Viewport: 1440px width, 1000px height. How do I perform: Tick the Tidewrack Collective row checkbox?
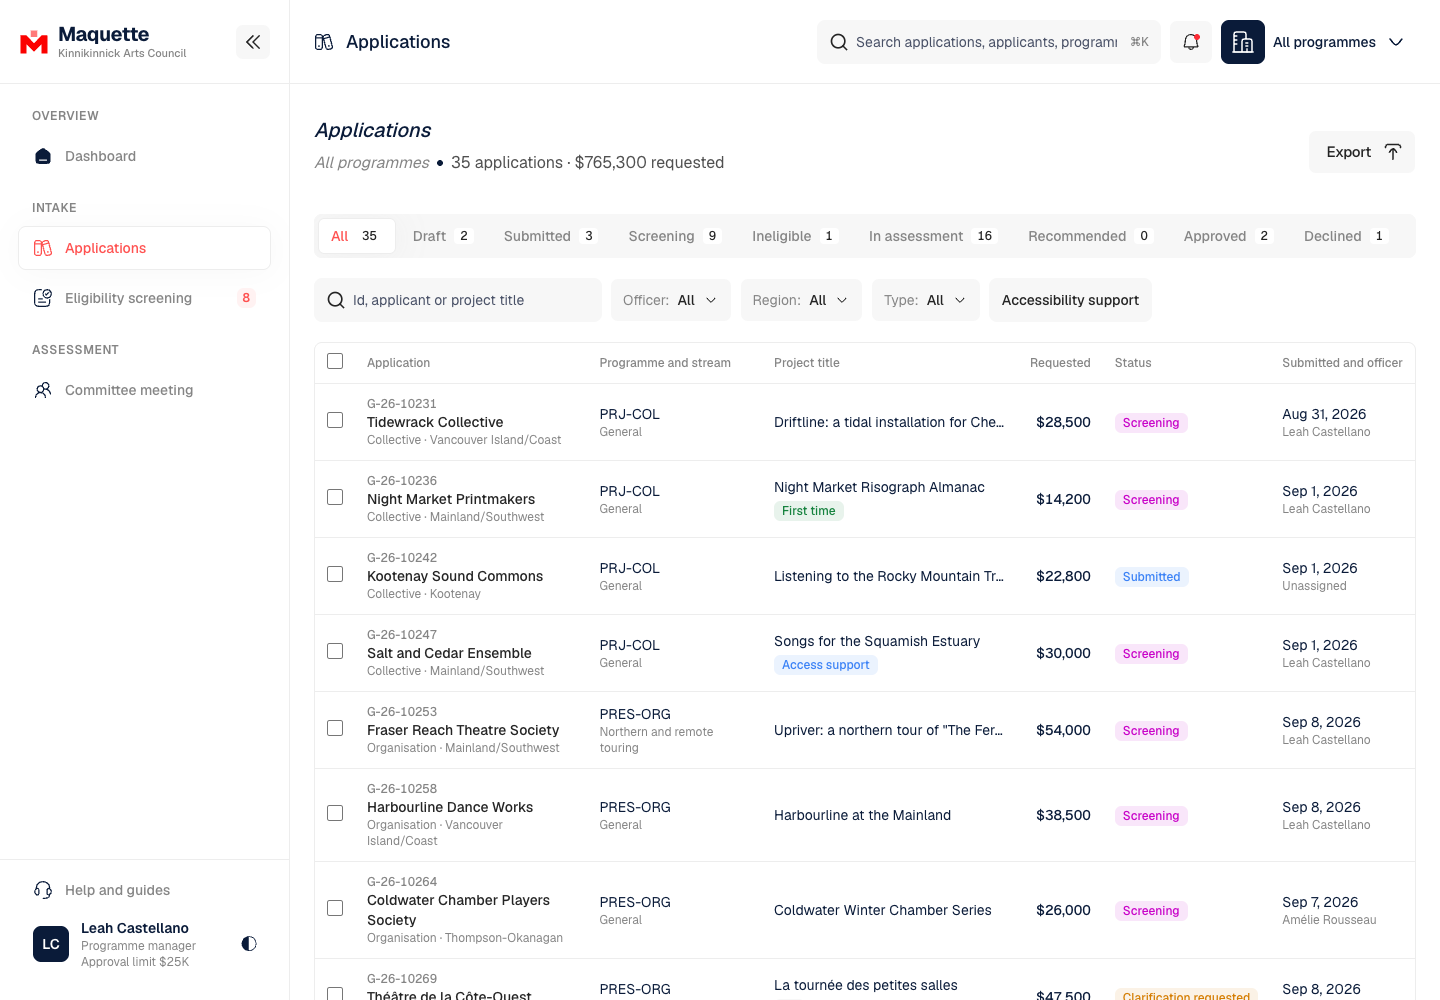pos(335,420)
